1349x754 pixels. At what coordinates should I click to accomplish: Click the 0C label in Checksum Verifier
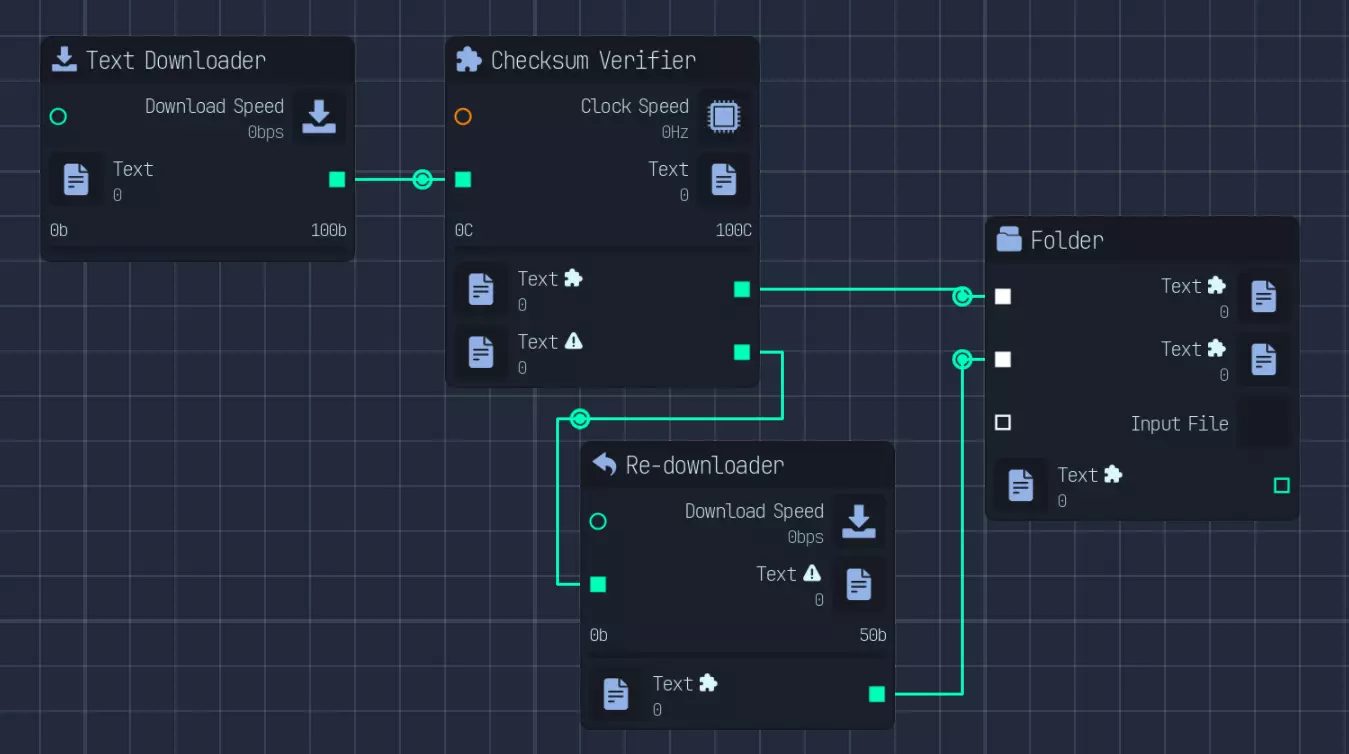click(x=464, y=230)
